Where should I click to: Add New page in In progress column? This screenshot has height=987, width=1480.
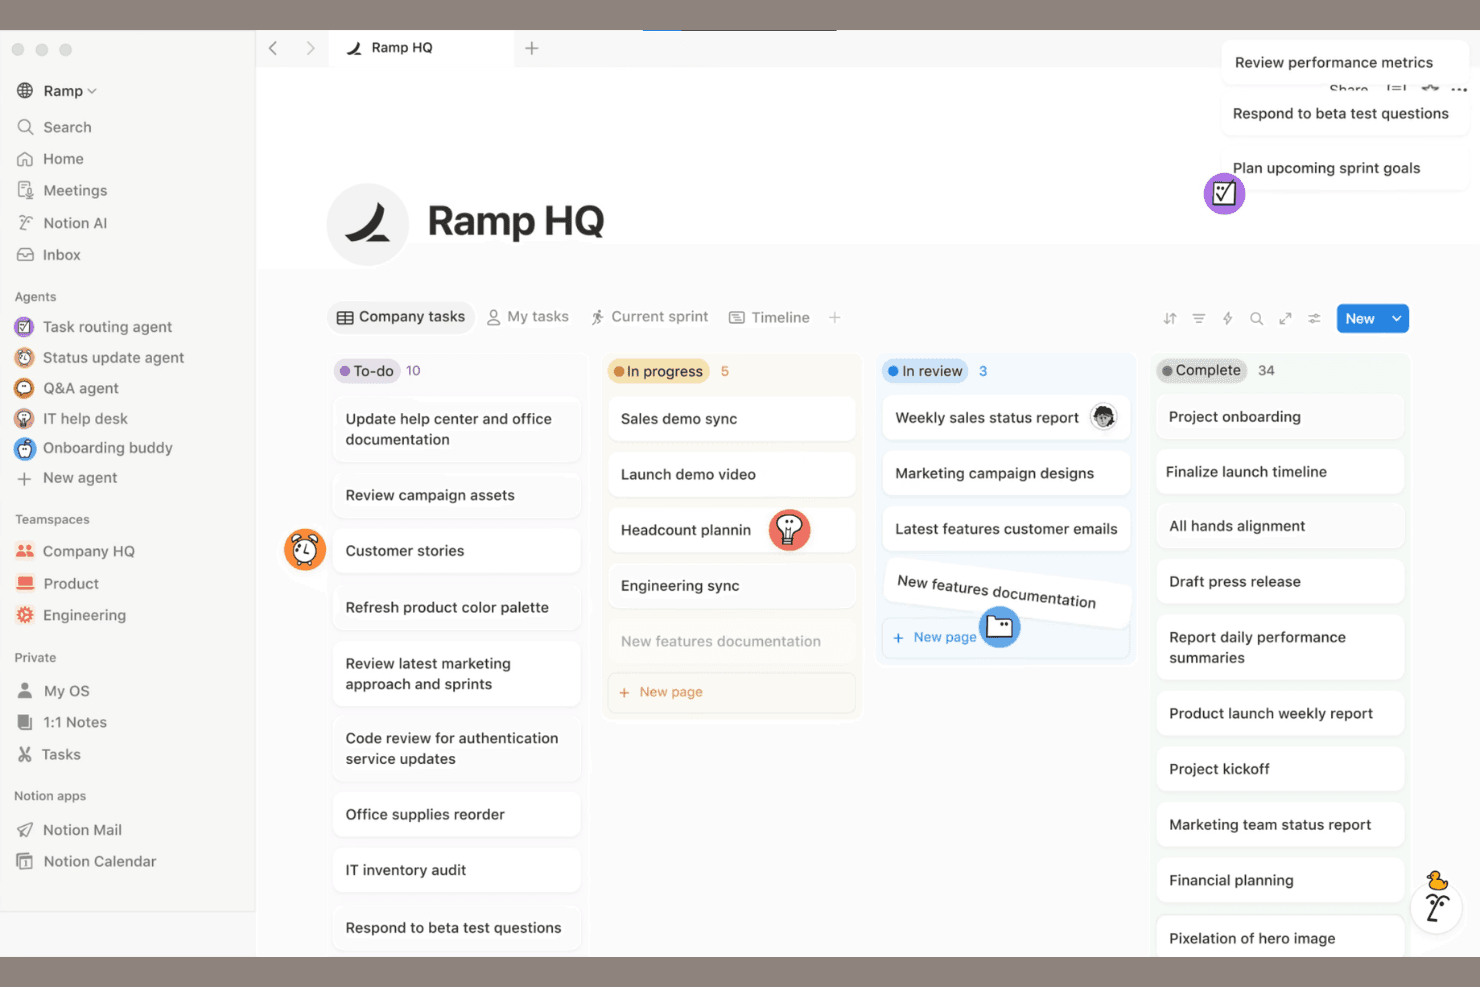click(731, 692)
